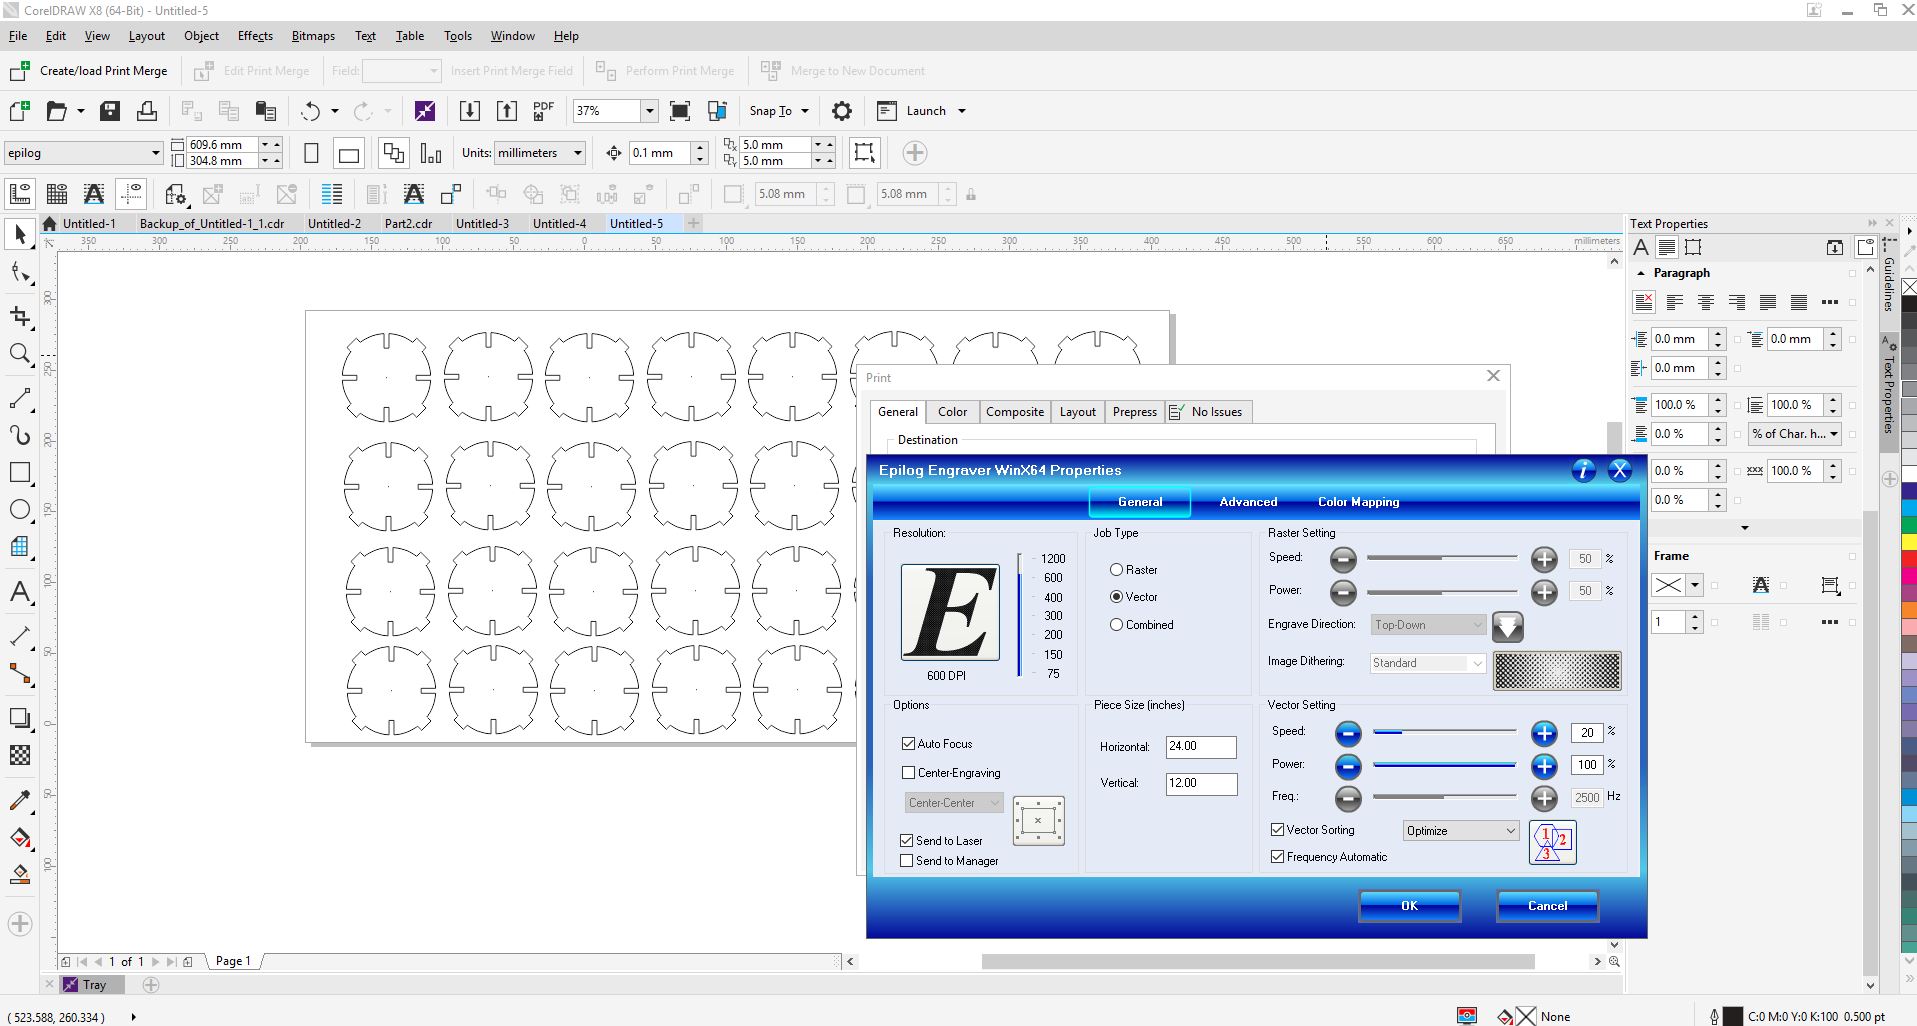Select 1200 on the resolution scale
The image size is (1917, 1026).
(1053, 559)
